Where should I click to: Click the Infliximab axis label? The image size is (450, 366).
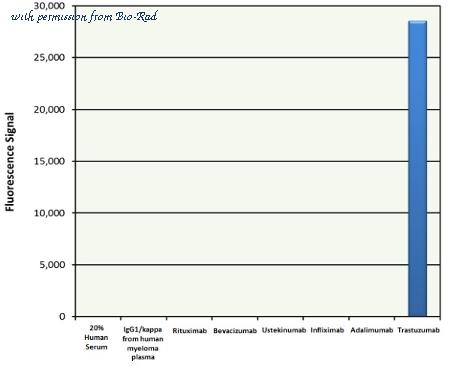coord(327,330)
